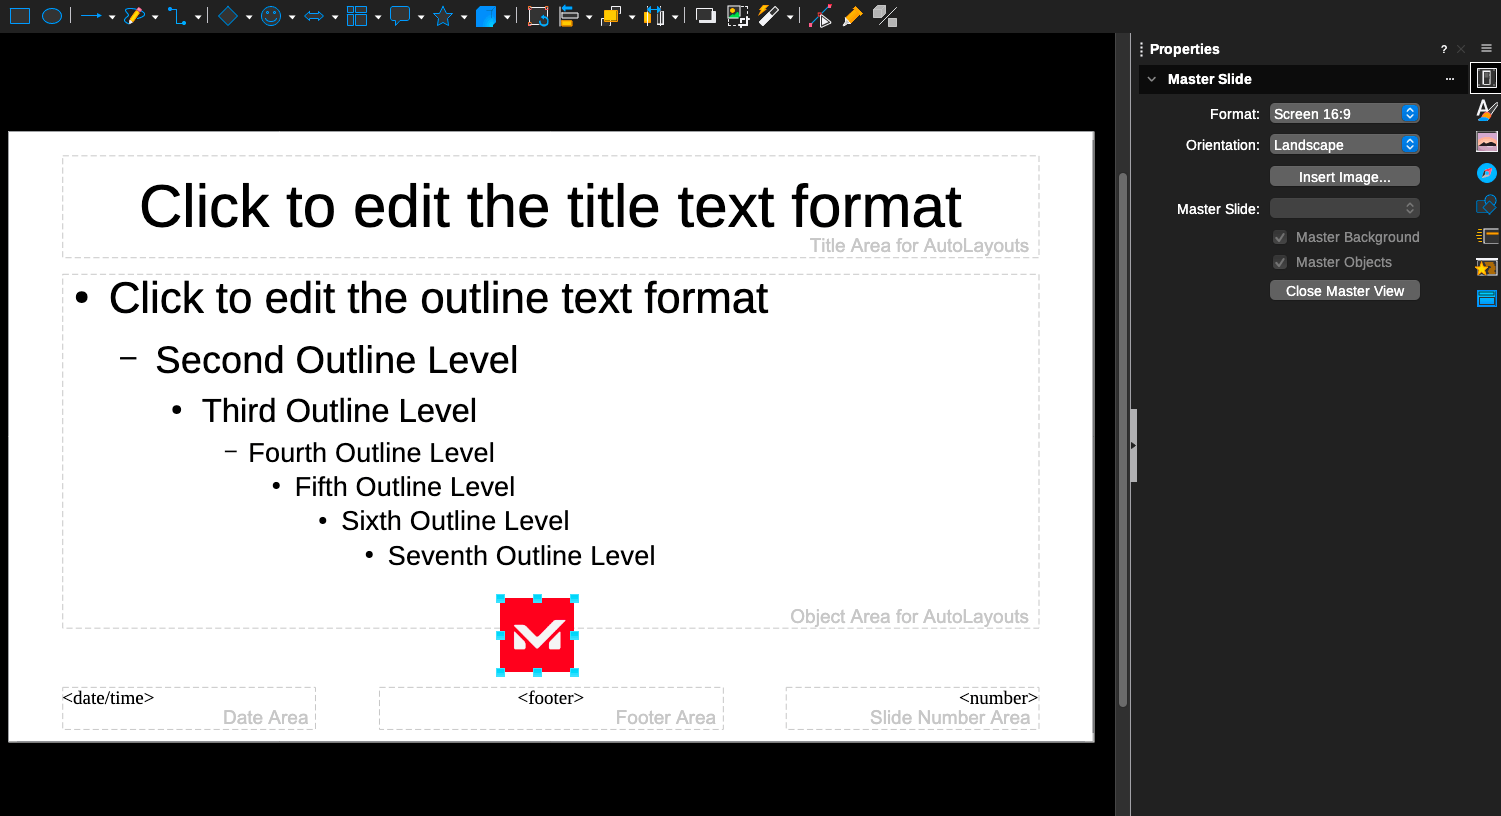Viewport: 1501px width, 816px height.
Task: Click the slide number field placeholder
Action: (x=912, y=708)
